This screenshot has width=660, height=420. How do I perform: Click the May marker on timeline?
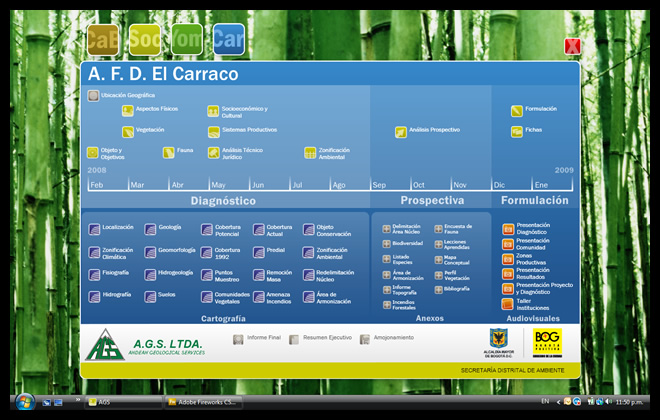(x=217, y=185)
